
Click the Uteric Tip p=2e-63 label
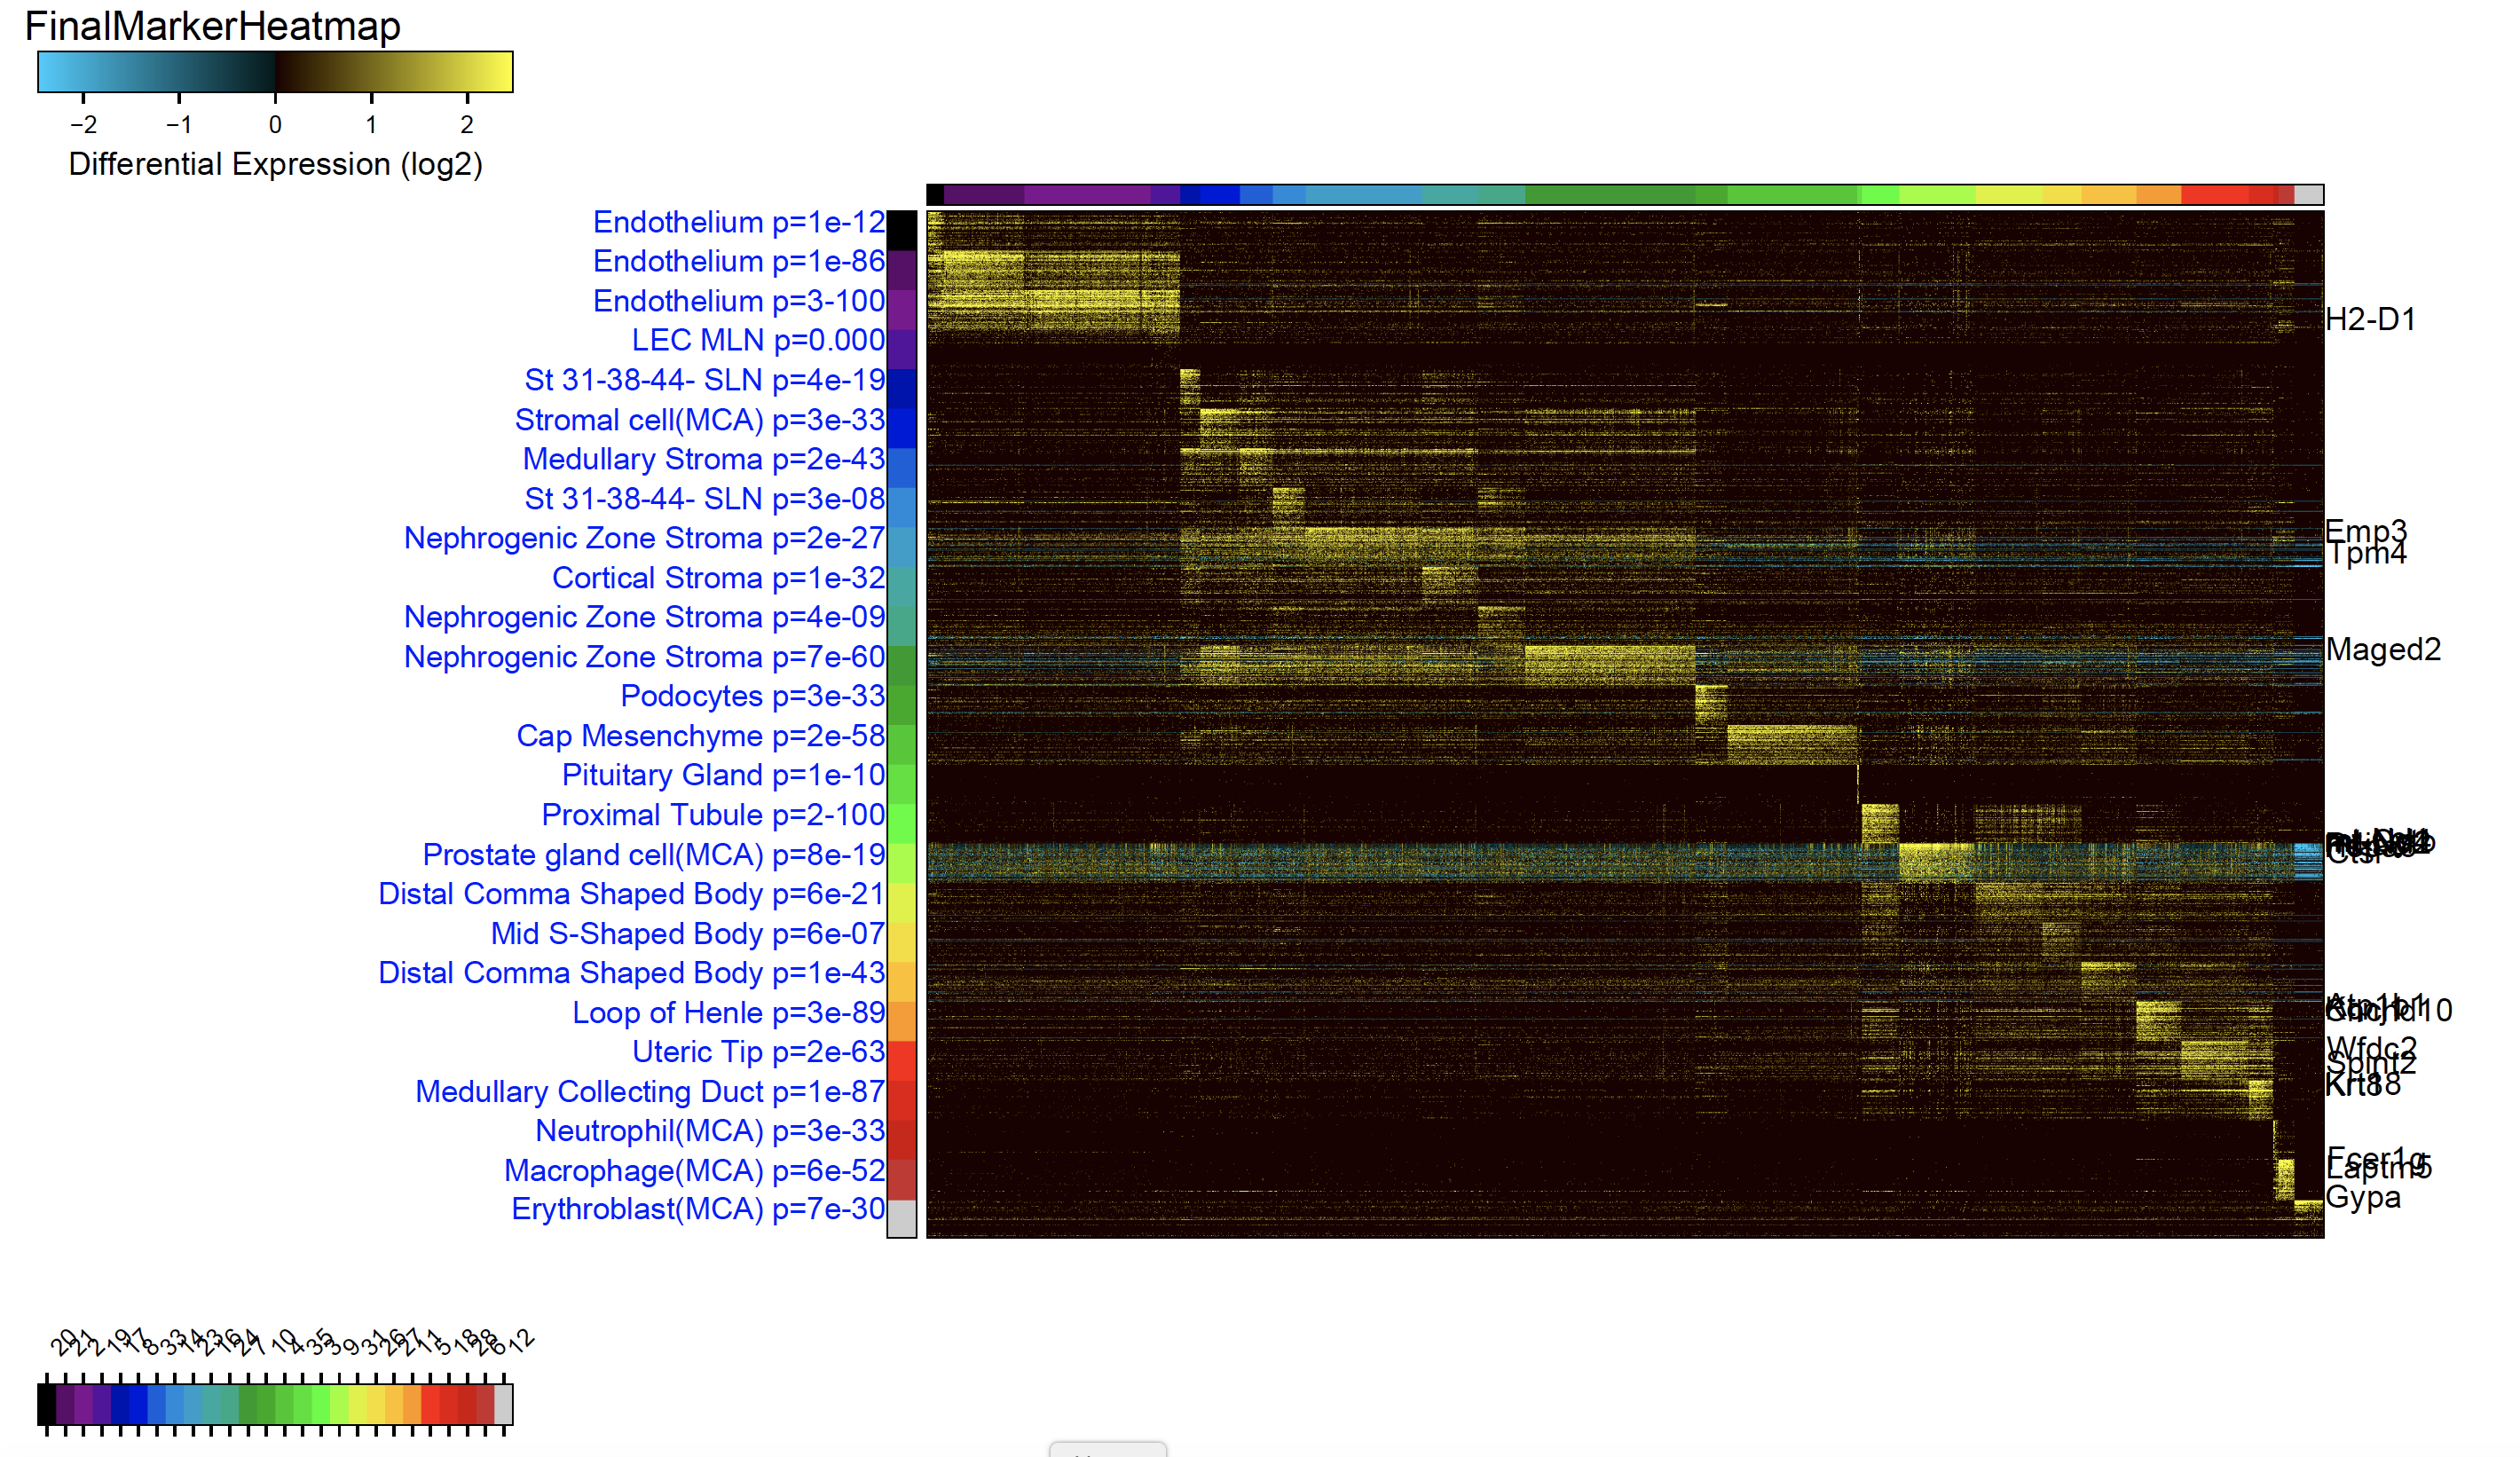[x=758, y=1052]
